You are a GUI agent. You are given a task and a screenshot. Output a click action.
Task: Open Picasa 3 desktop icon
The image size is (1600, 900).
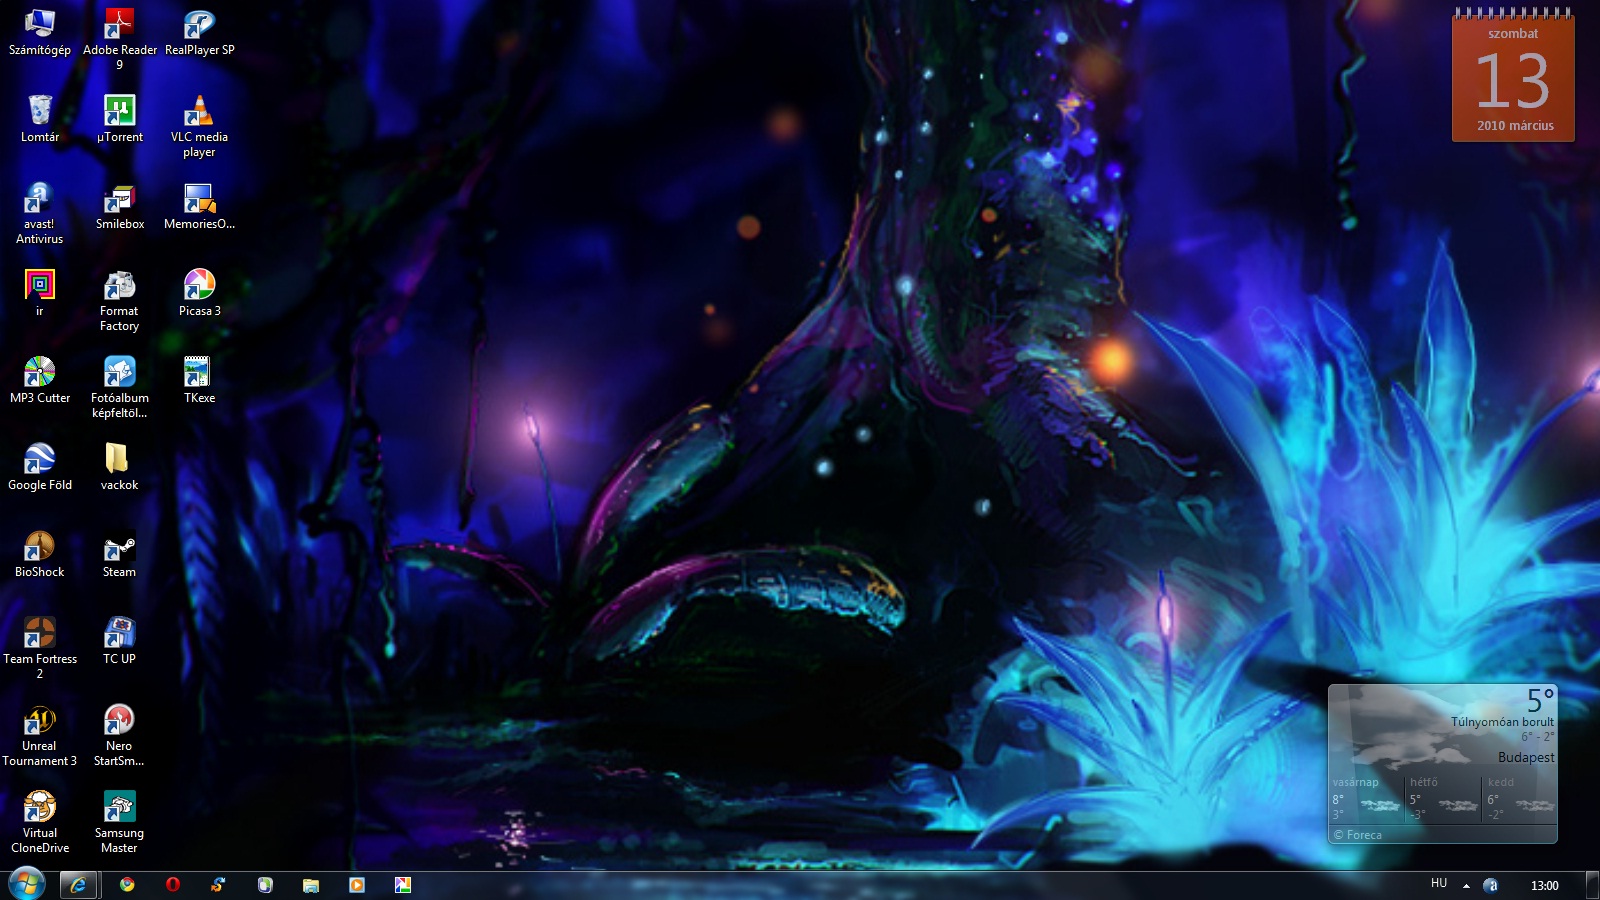(199, 292)
